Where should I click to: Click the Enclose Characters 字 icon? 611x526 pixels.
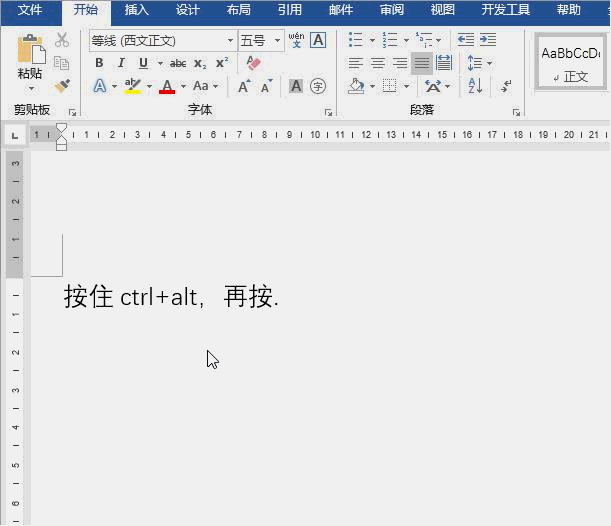(x=318, y=86)
